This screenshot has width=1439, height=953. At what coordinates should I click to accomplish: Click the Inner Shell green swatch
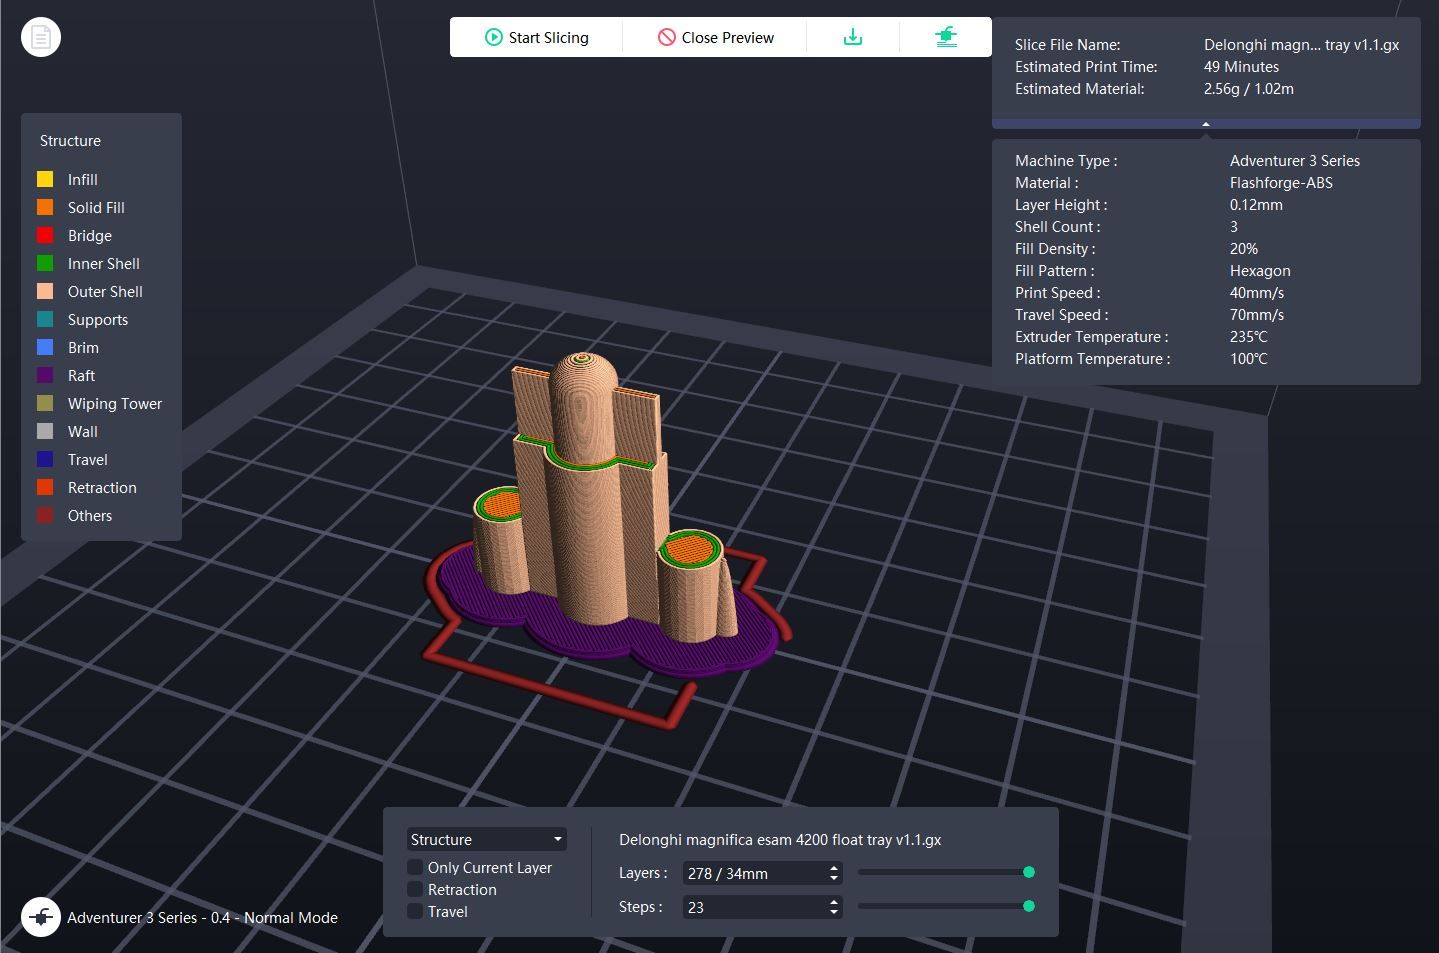point(45,263)
